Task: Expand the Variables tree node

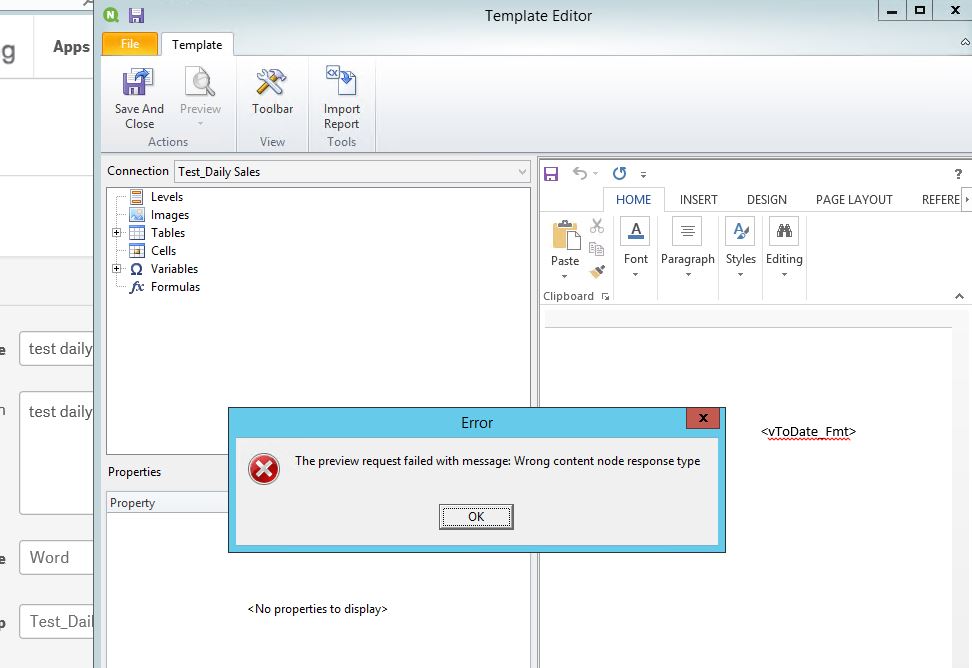Action: 117,269
